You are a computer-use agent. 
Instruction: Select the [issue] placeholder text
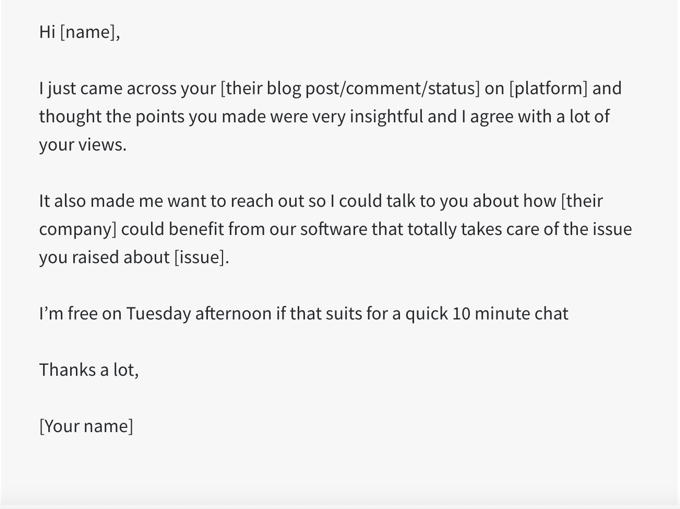(201, 257)
